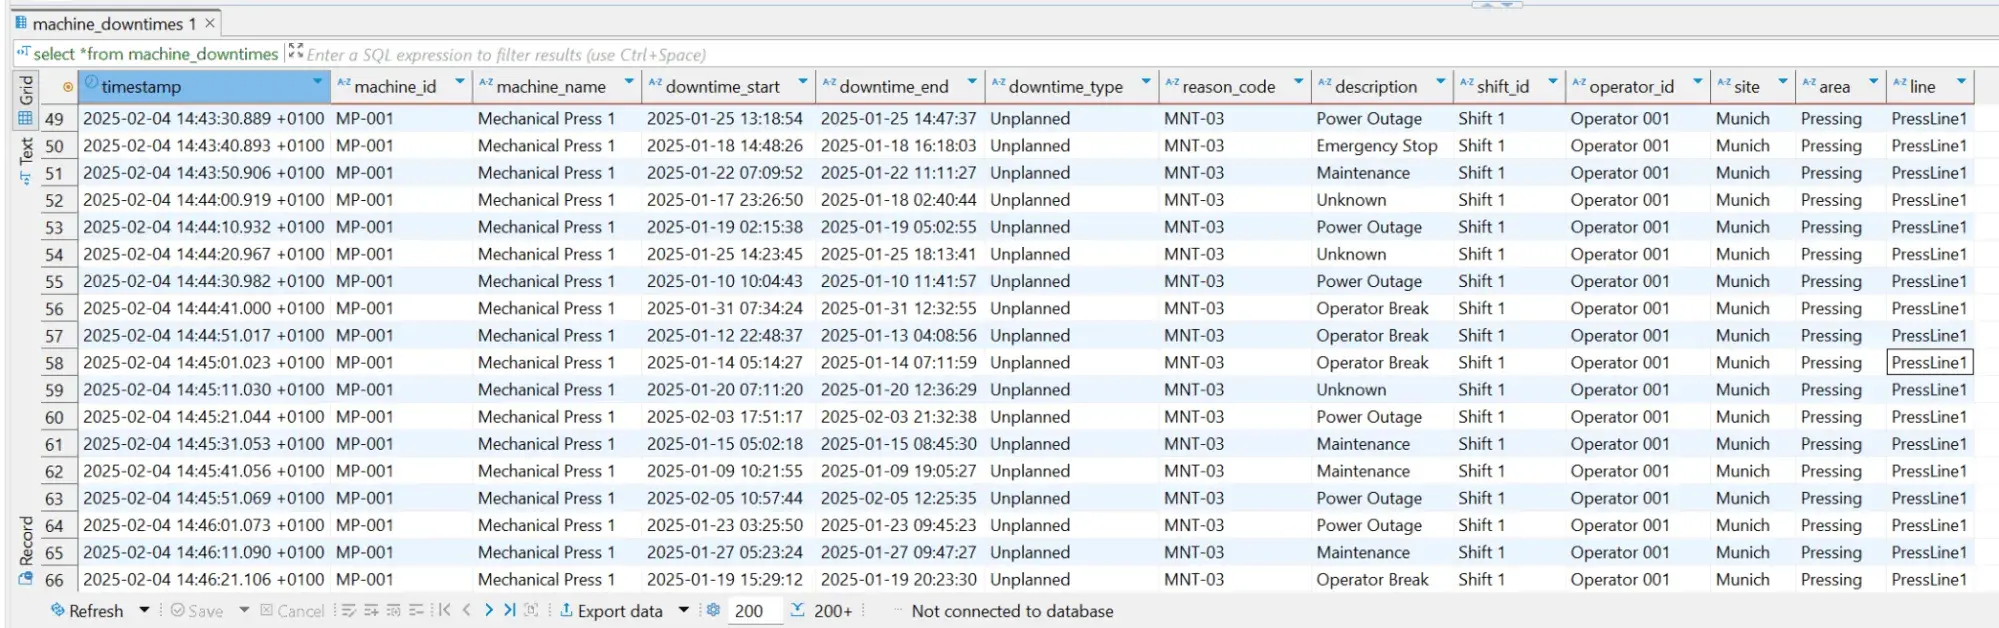Click the expand filter panel icon
The width and height of the screenshot is (1999, 628).
tap(295, 51)
